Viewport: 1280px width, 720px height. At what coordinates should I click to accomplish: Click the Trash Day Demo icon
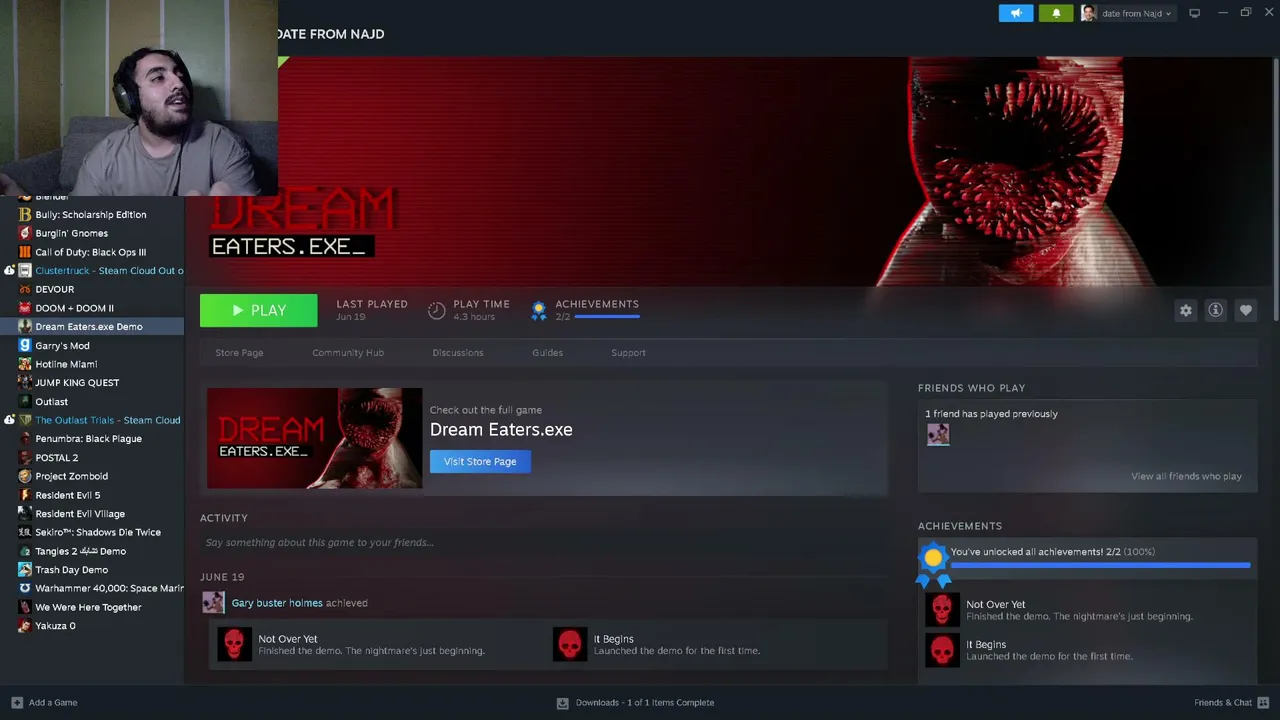pyautogui.click(x=25, y=569)
